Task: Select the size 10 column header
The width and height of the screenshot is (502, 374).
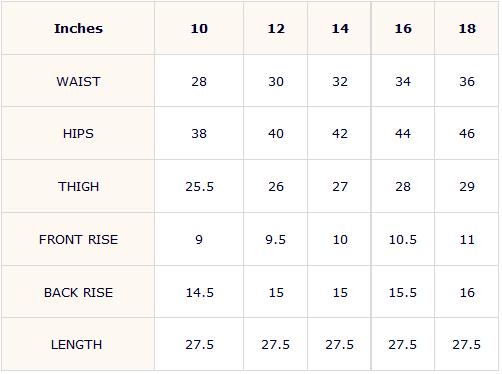Action: pyautogui.click(x=199, y=28)
